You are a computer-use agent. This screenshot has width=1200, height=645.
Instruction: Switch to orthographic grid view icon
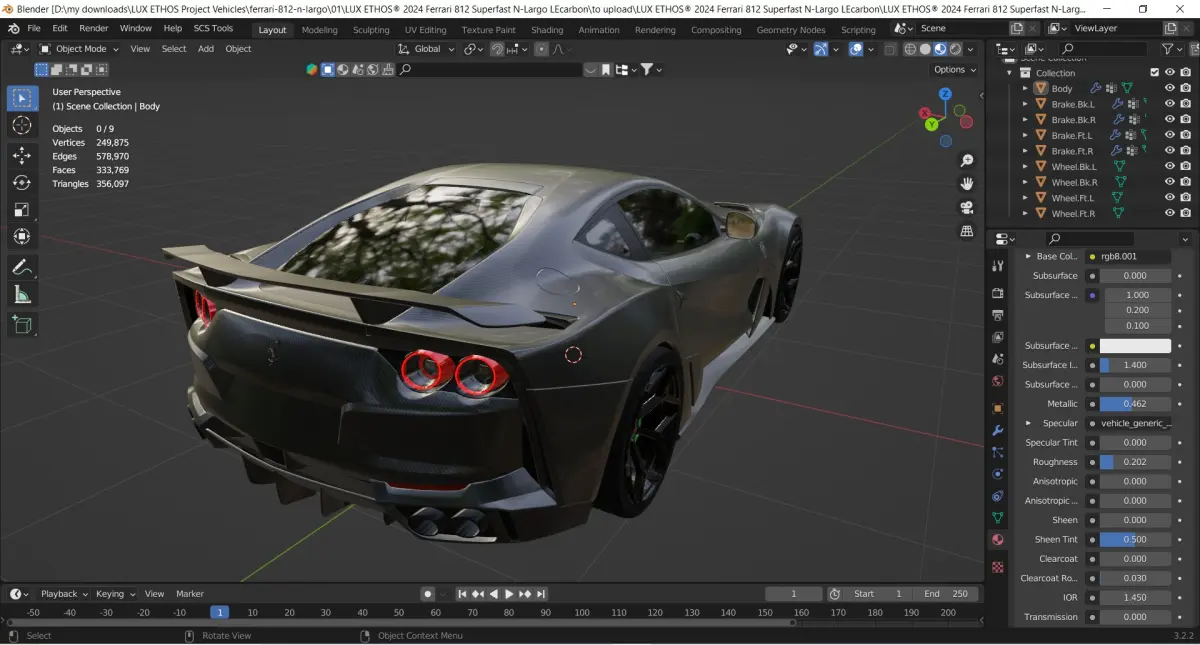pyautogui.click(x=967, y=231)
